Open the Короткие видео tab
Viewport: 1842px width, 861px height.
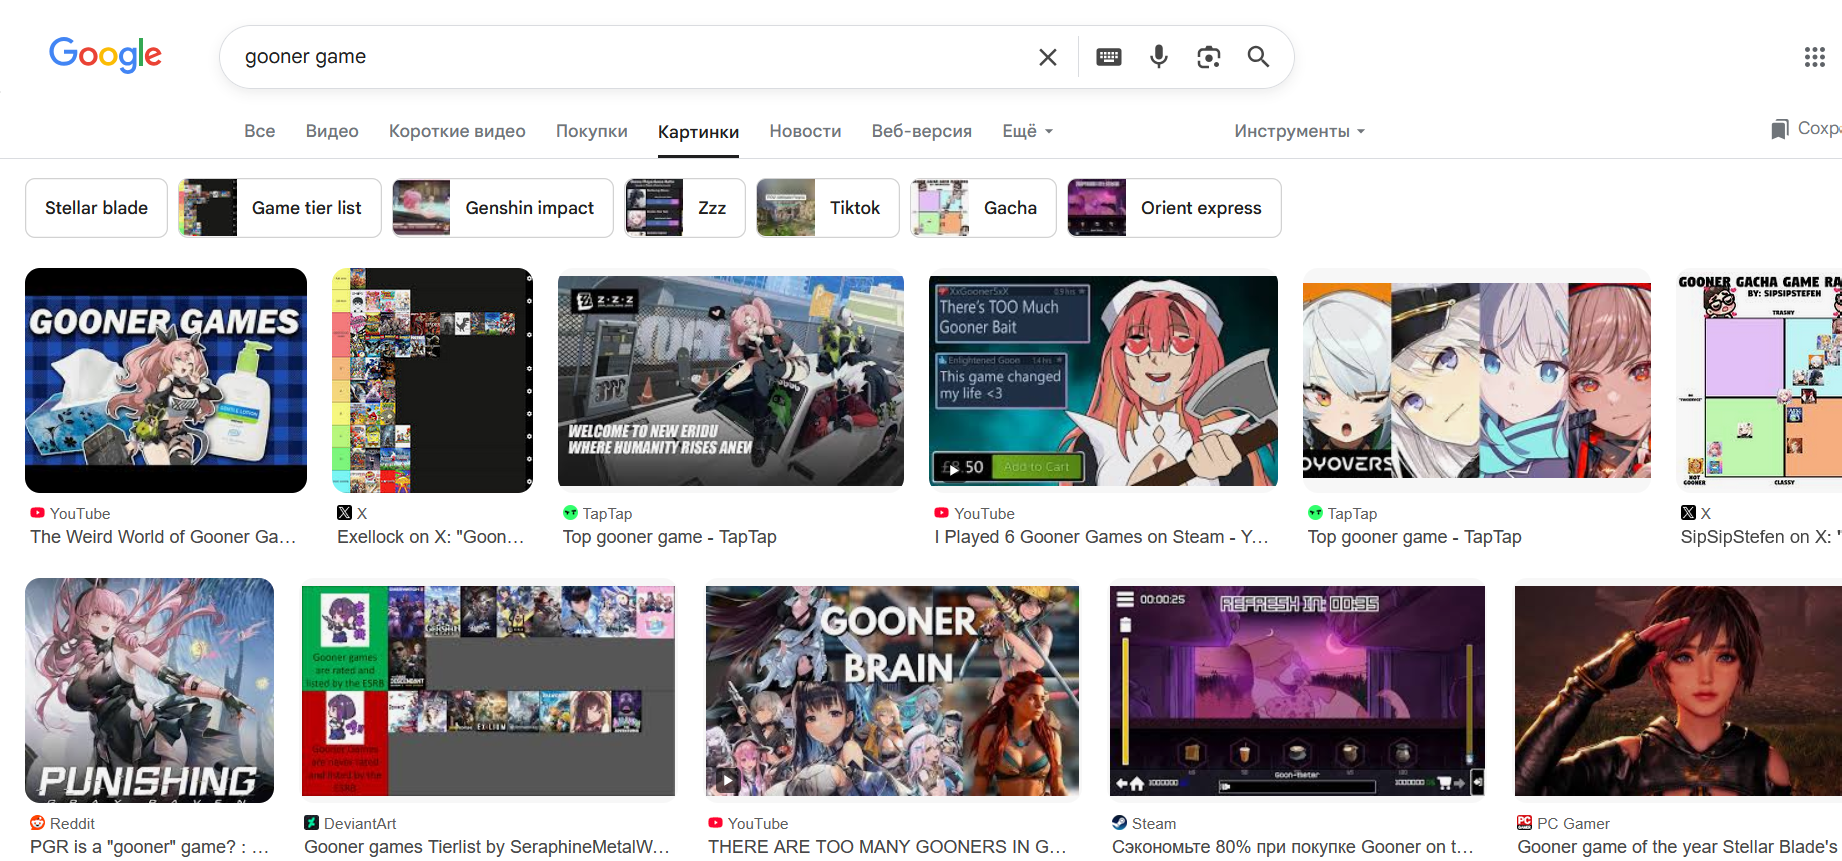[457, 131]
